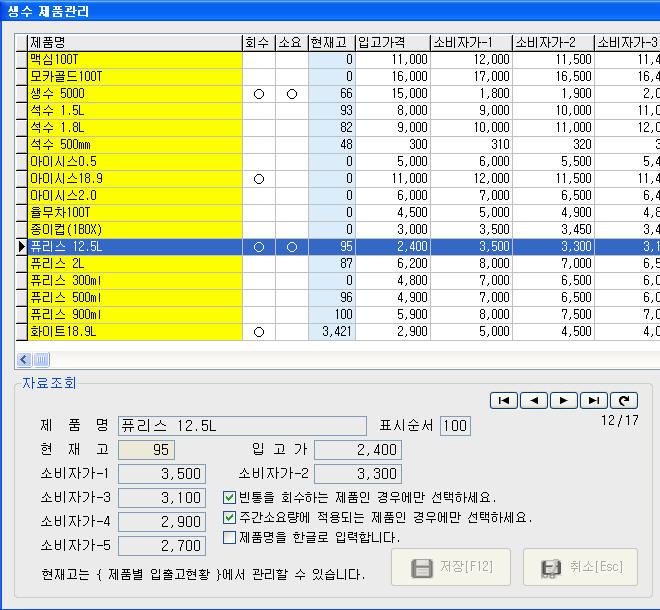
Task: Go to next record arrow button
Action: (x=564, y=400)
